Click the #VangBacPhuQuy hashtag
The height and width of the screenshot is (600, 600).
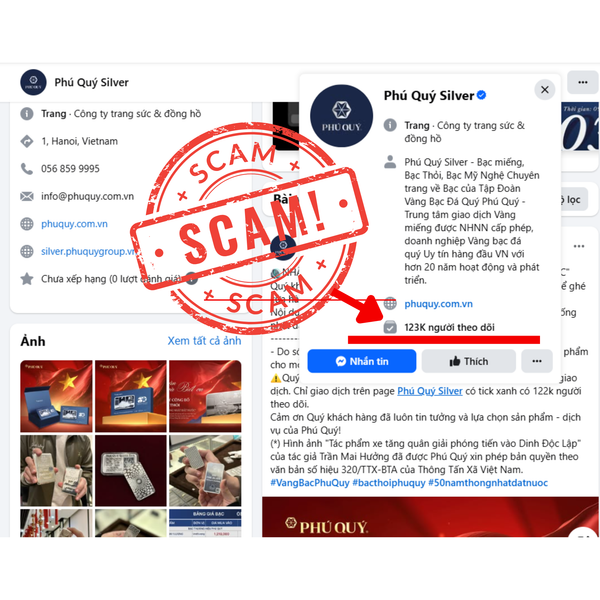click(310, 483)
